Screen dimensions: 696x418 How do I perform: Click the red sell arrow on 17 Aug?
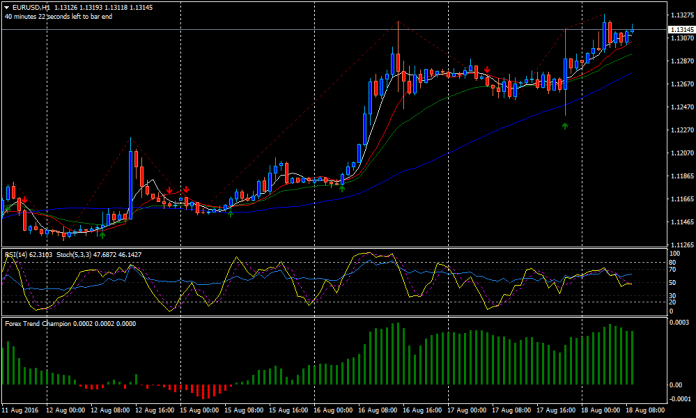(x=486, y=69)
